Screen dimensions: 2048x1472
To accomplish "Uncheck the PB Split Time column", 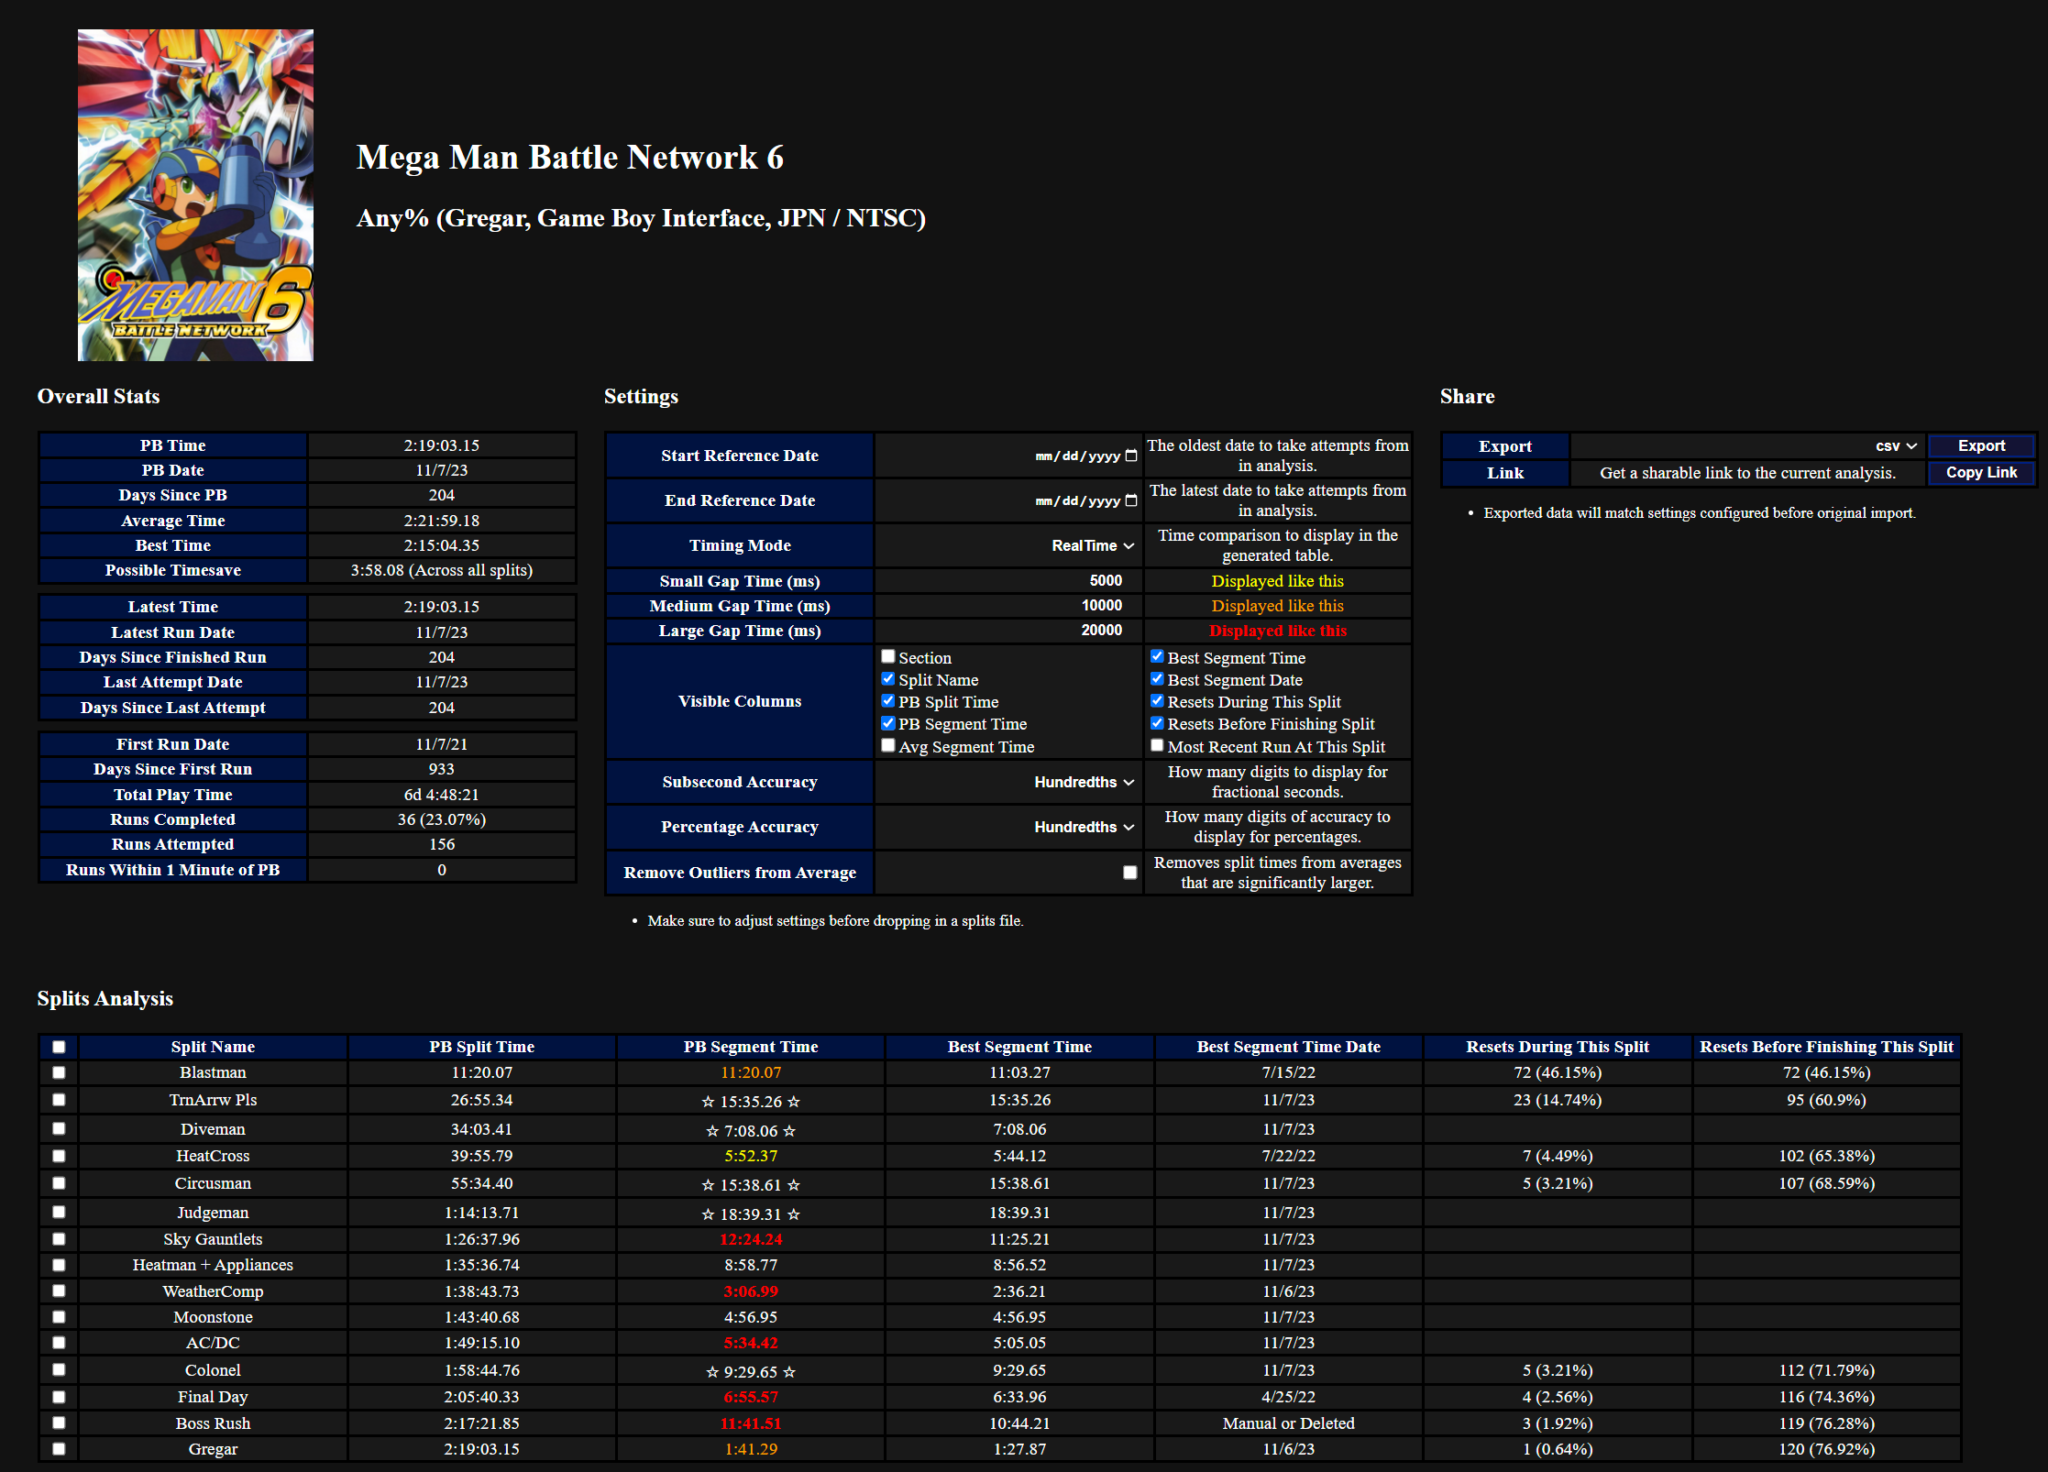I will point(888,701).
